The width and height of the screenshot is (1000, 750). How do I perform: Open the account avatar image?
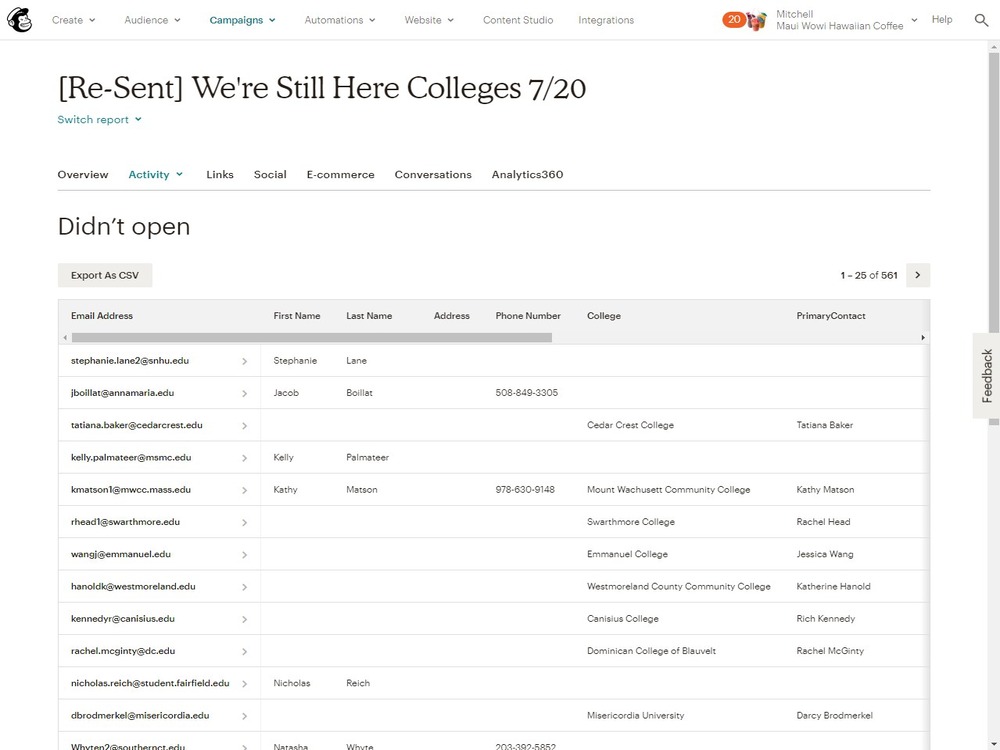[756, 21]
